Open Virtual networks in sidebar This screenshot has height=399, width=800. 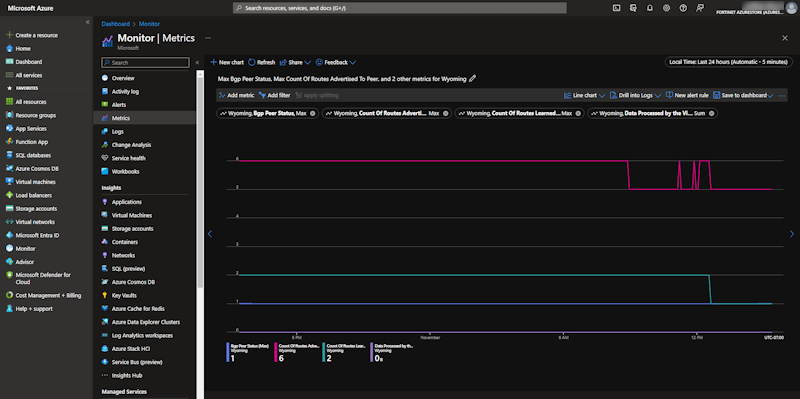35,222
